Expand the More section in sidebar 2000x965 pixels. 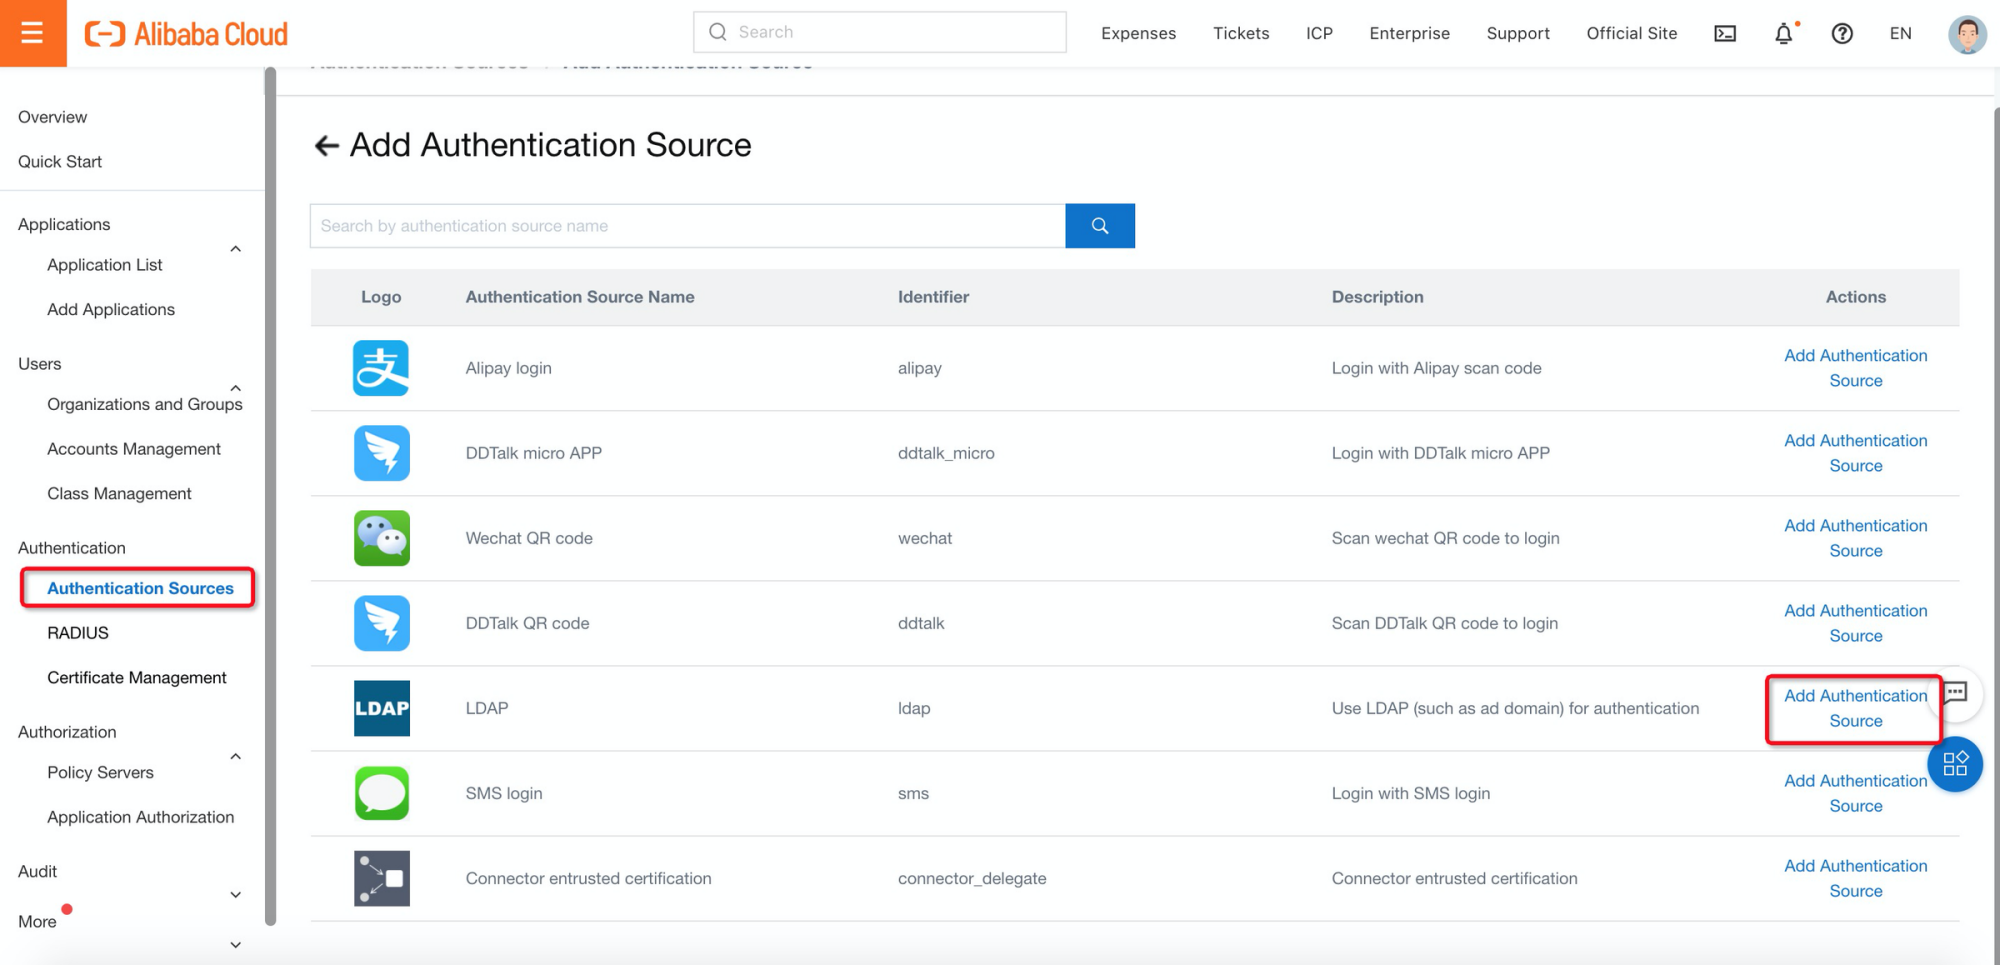point(235,944)
